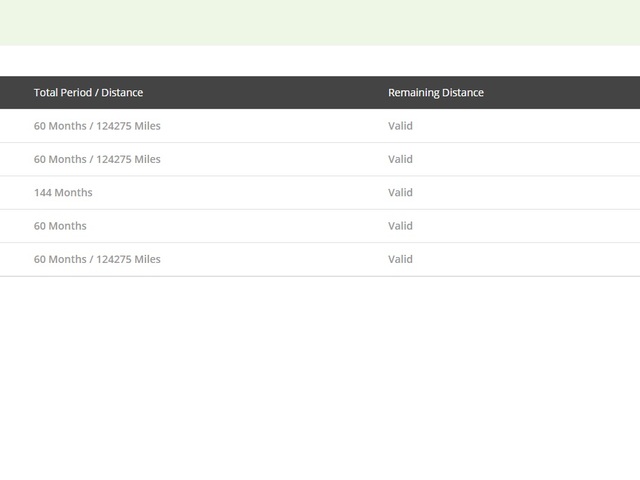Select the "144 Months" period cell
The height and width of the screenshot is (480, 640).
(63, 193)
